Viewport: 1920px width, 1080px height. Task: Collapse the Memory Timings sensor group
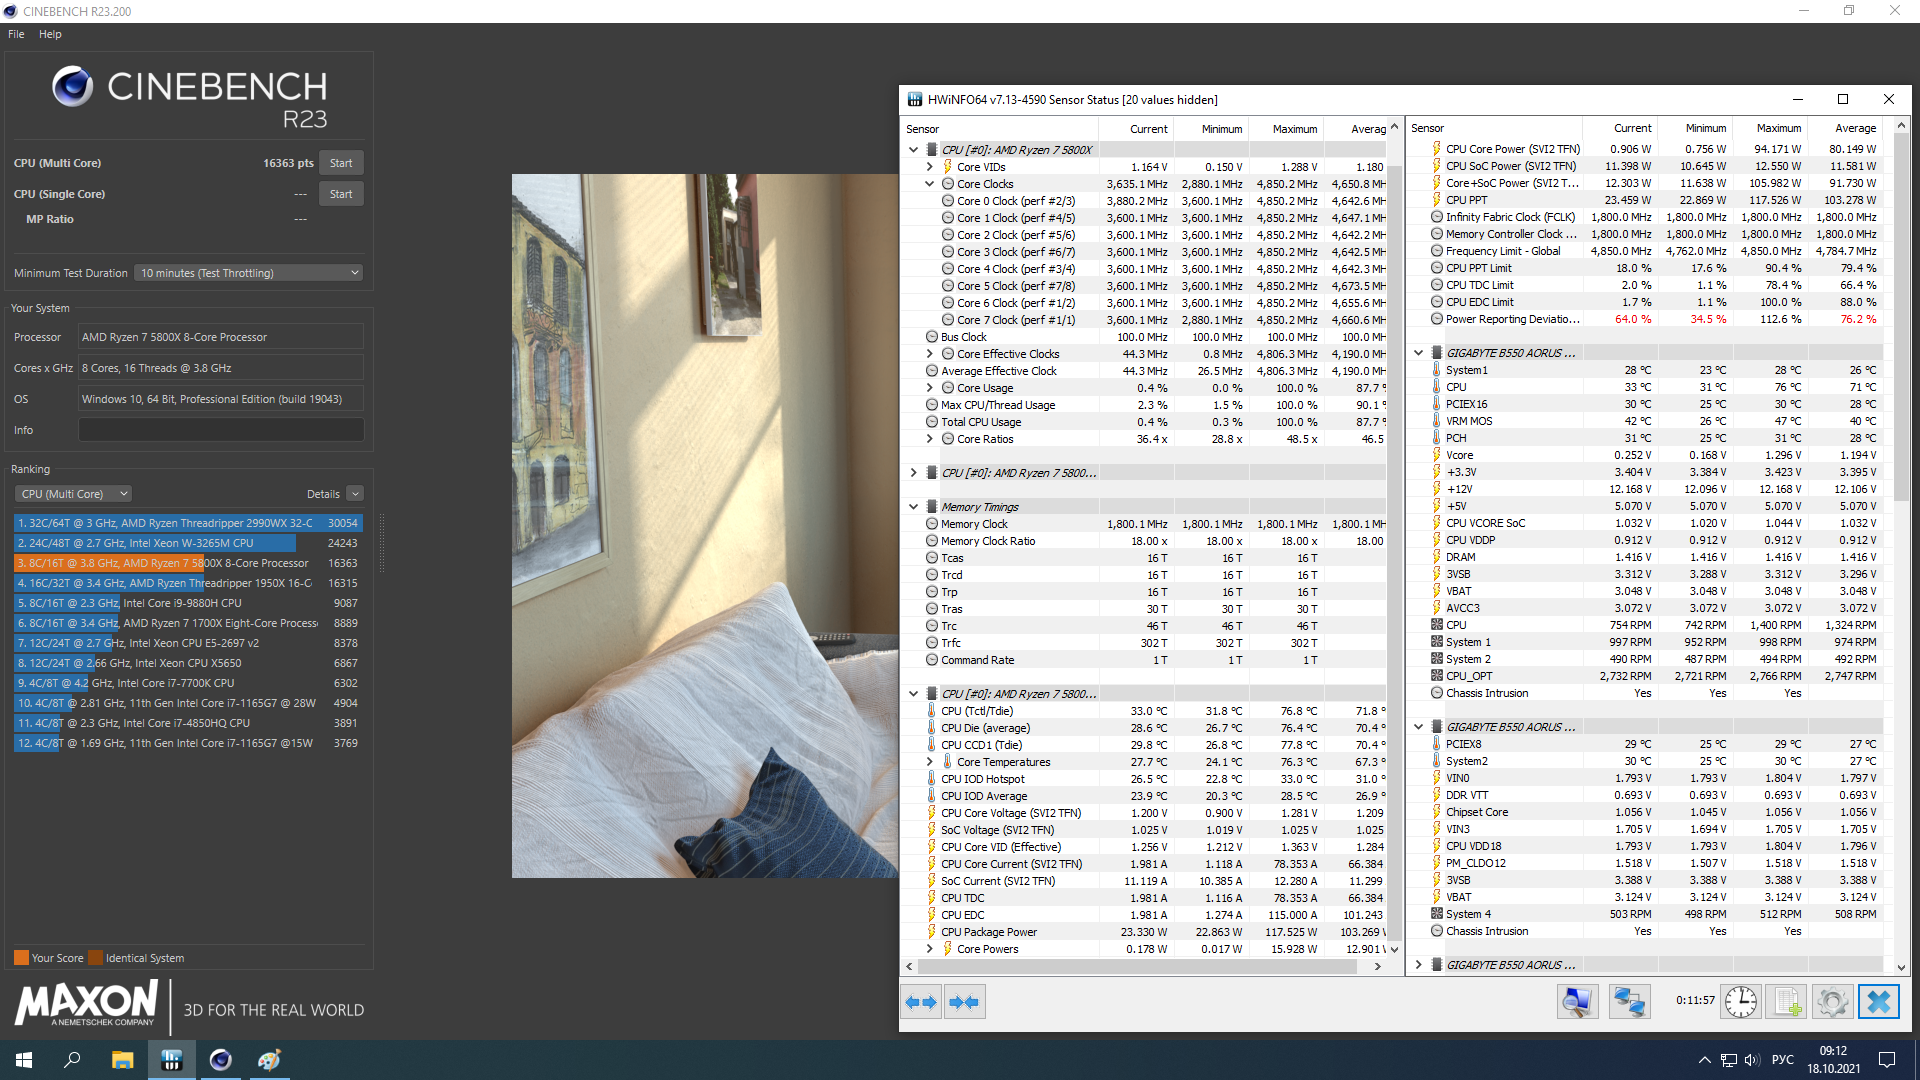(x=913, y=507)
